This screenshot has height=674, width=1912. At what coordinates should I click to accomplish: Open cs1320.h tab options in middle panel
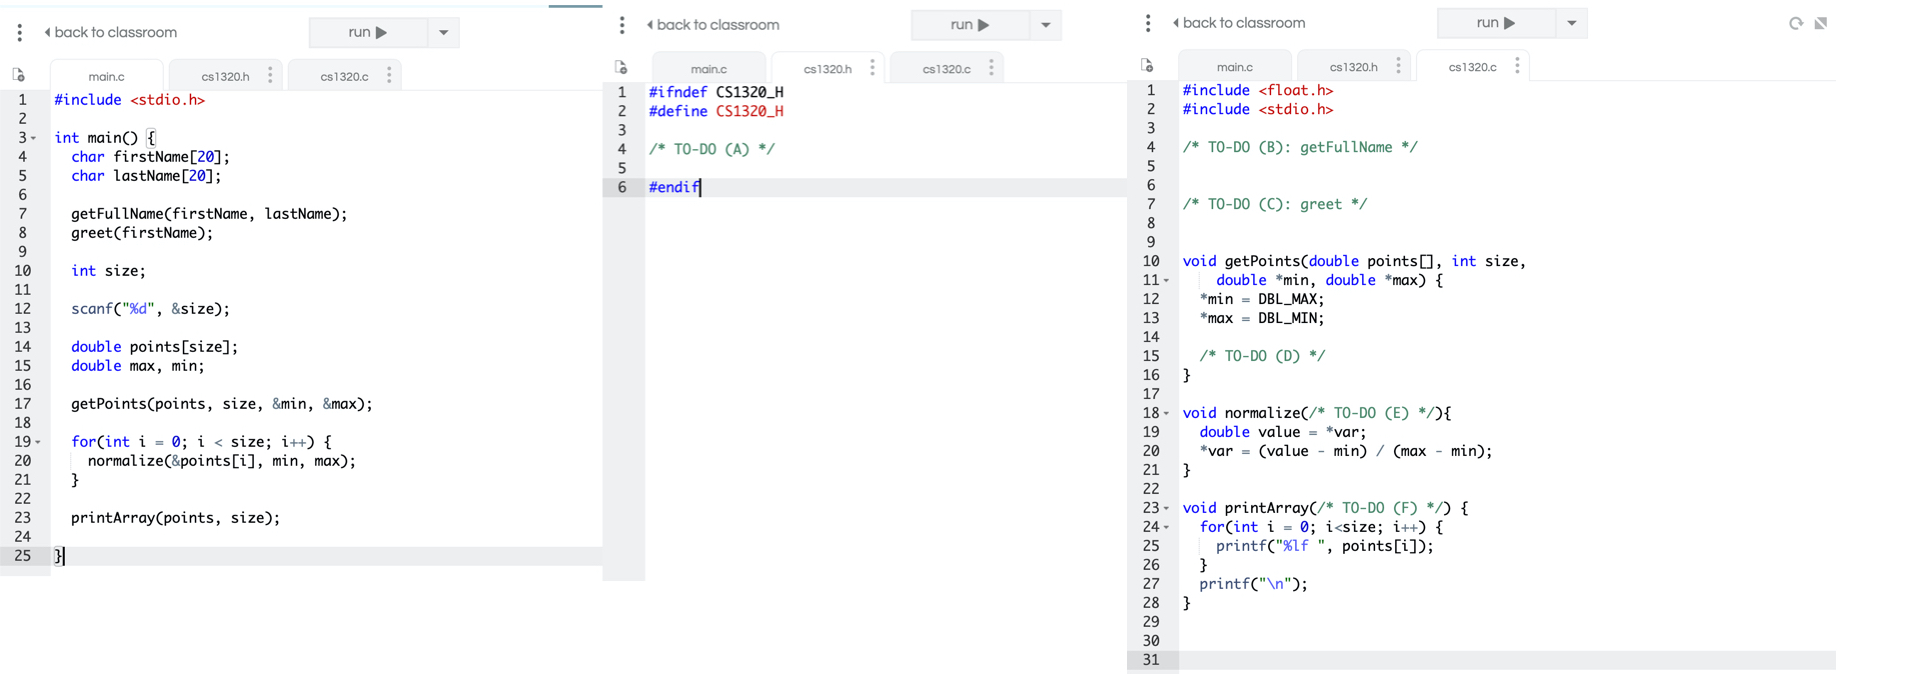[872, 67]
